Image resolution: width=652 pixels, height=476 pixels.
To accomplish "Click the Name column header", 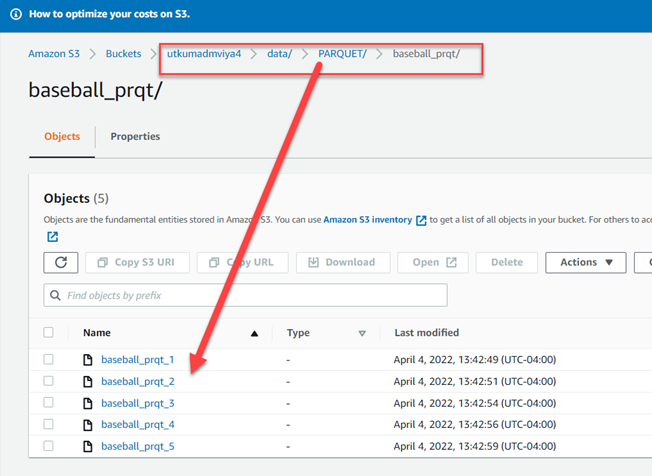I will click(x=97, y=333).
